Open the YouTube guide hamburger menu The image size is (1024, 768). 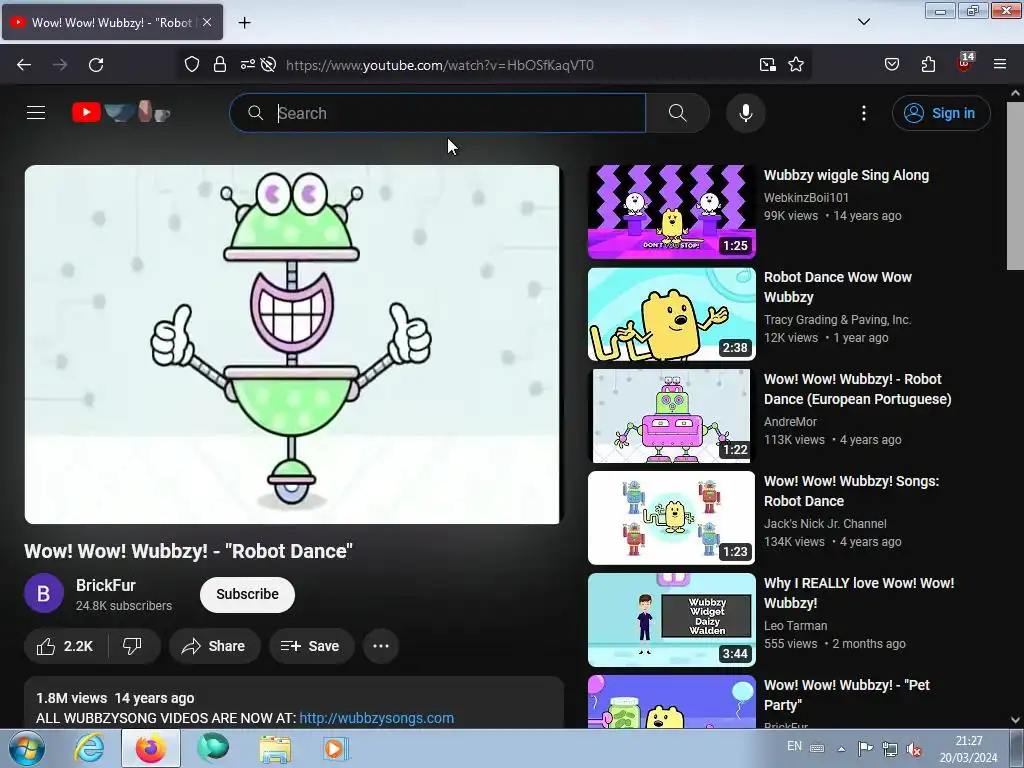tap(36, 113)
